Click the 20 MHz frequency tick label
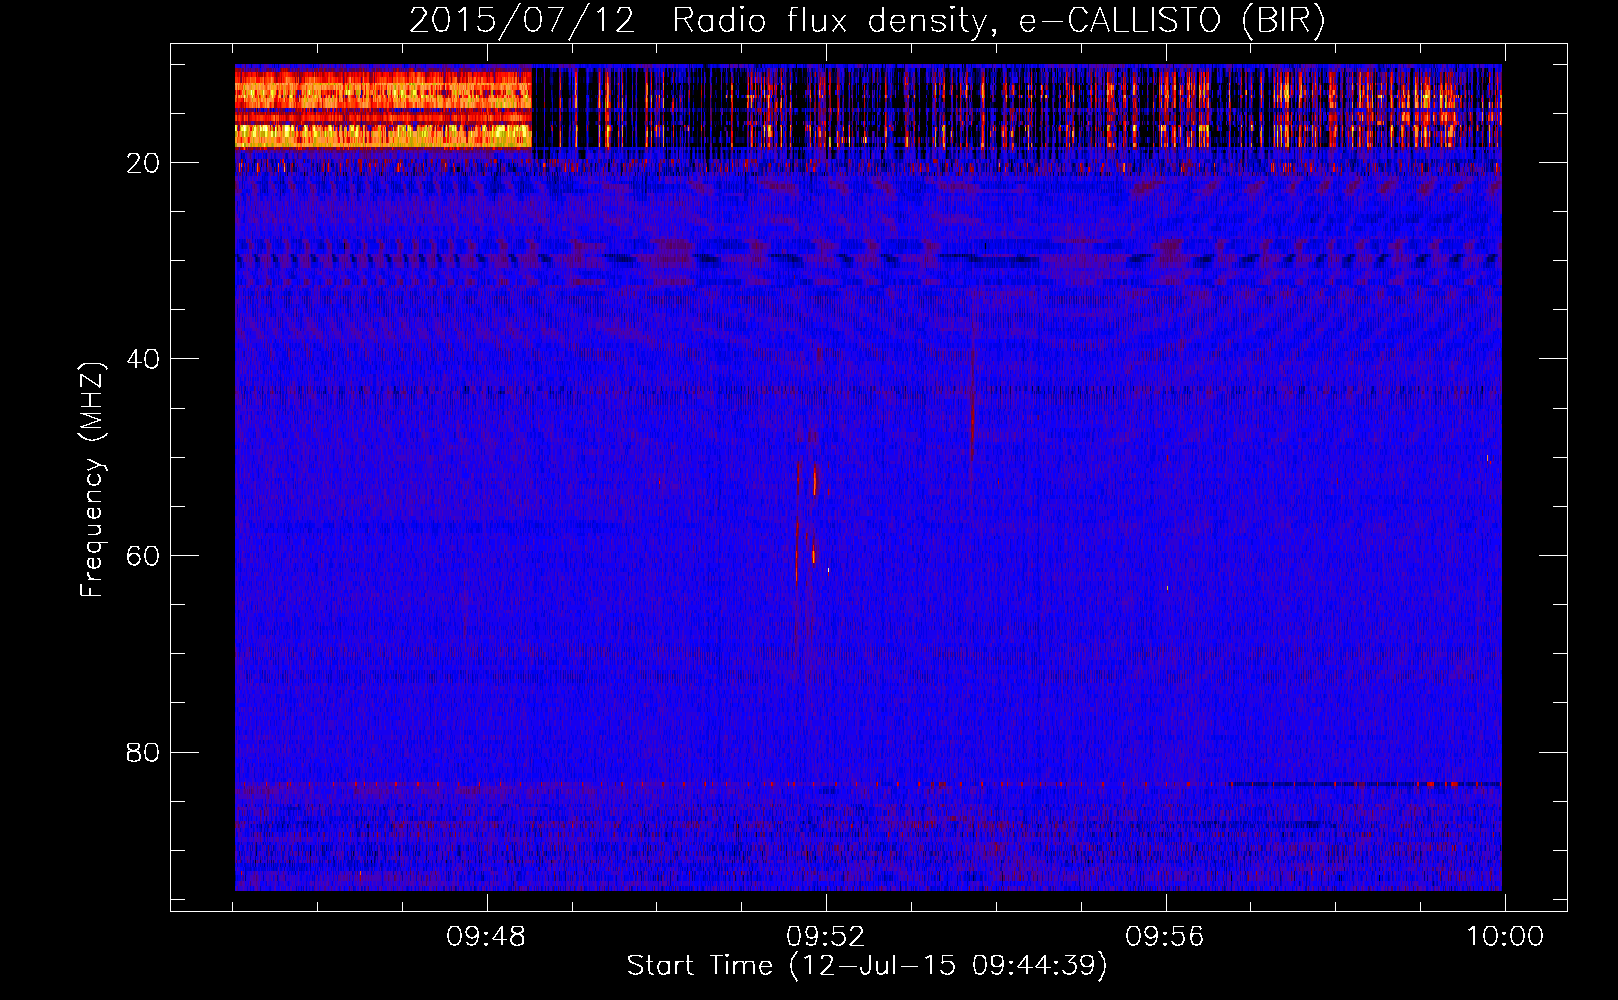 tap(143, 163)
